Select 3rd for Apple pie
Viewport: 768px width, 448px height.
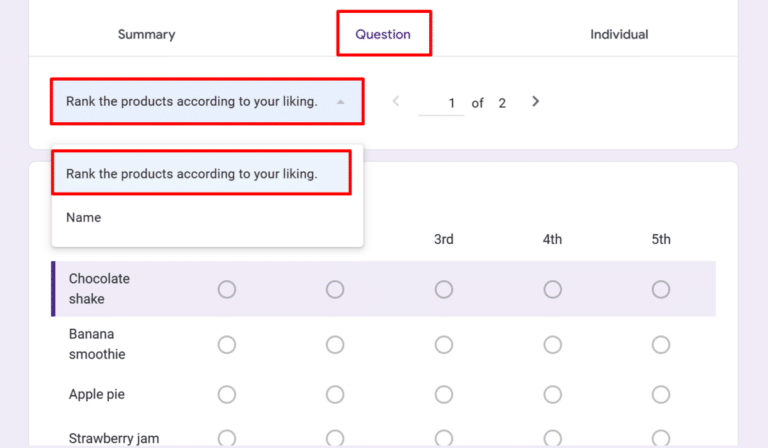(444, 394)
